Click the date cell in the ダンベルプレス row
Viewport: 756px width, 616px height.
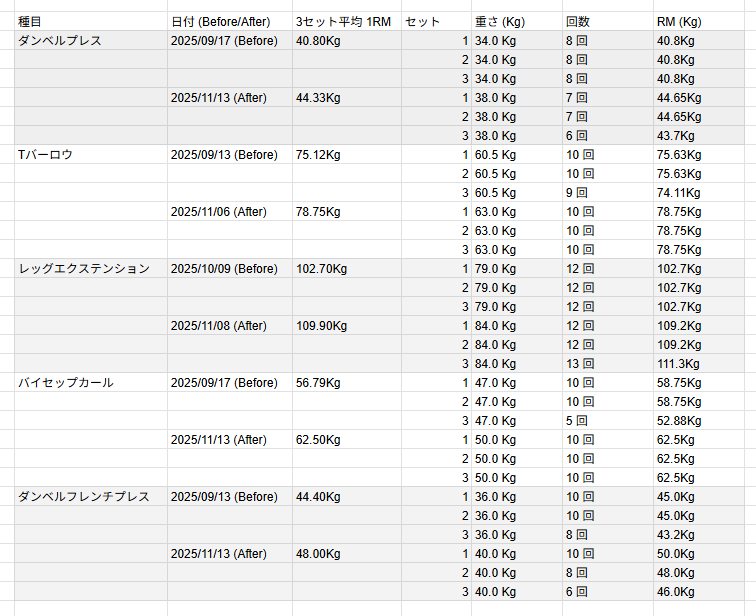click(x=230, y=40)
